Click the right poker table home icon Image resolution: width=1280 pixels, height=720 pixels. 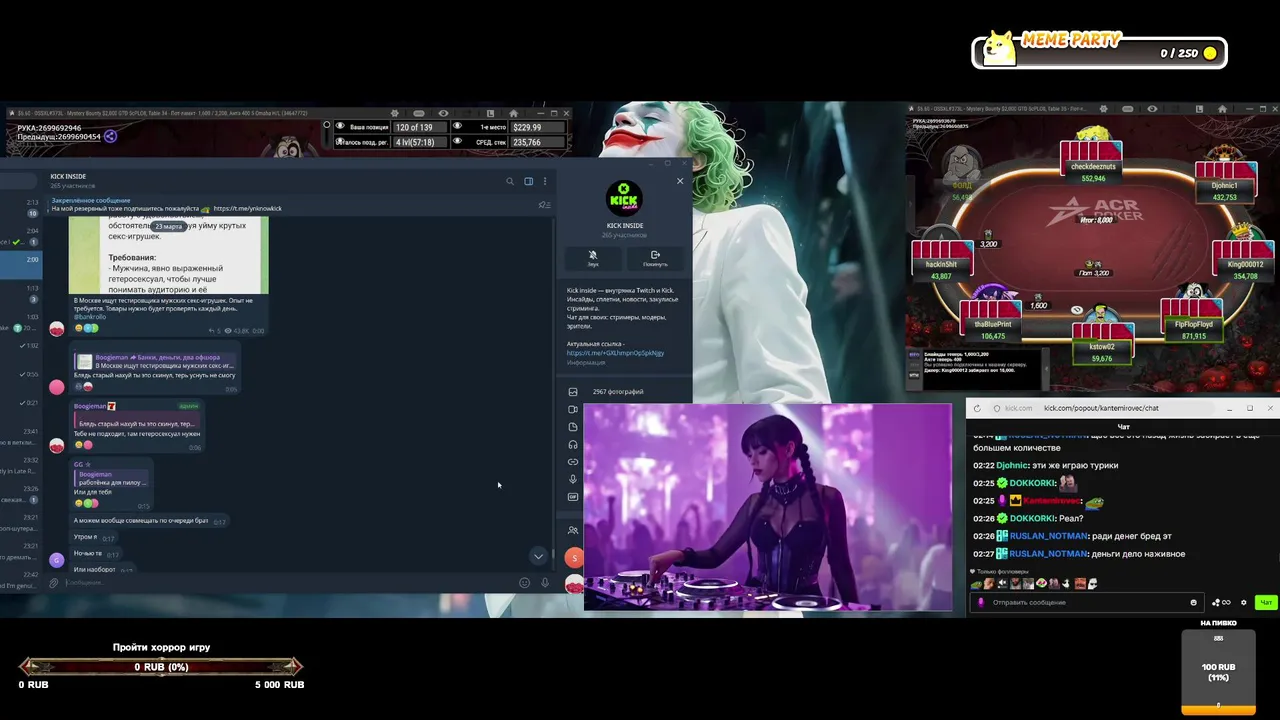(x=1222, y=108)
